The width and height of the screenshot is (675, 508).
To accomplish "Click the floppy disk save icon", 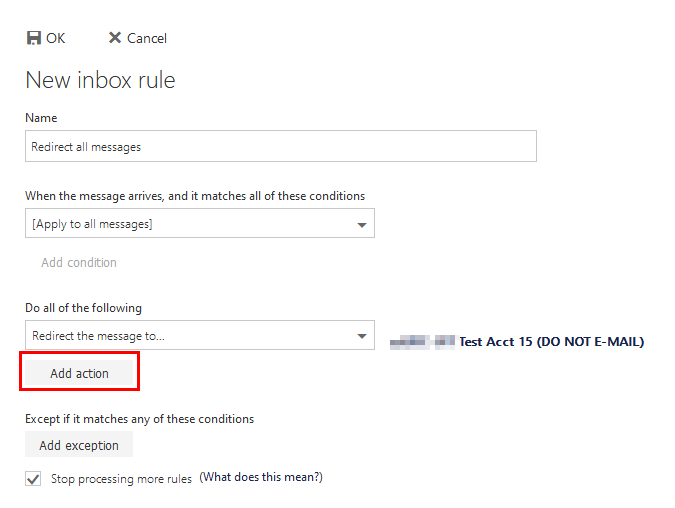I will click(x=33, y=38).
